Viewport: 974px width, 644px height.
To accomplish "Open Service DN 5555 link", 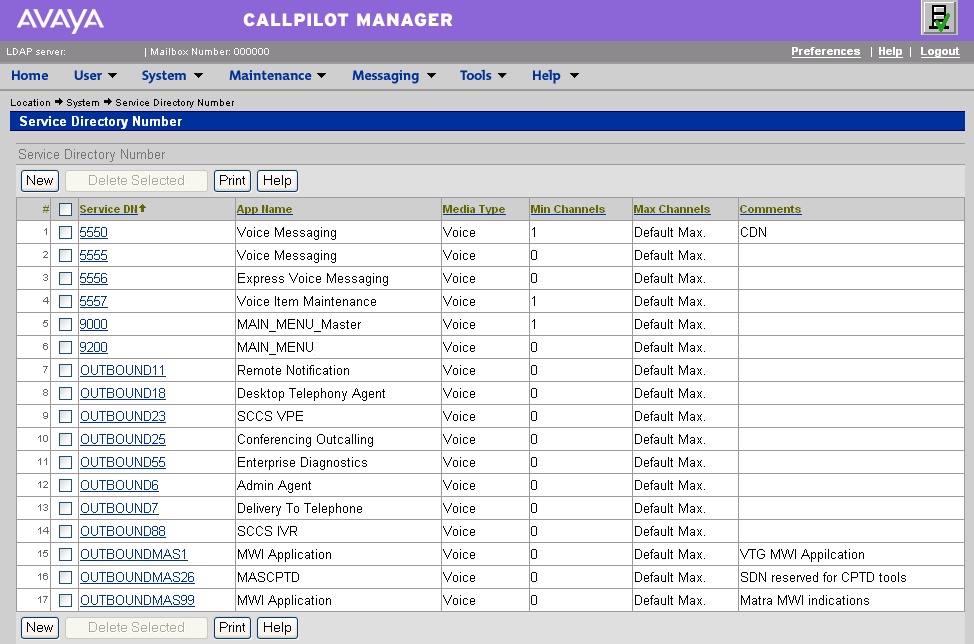I will (x=94, y=256).
